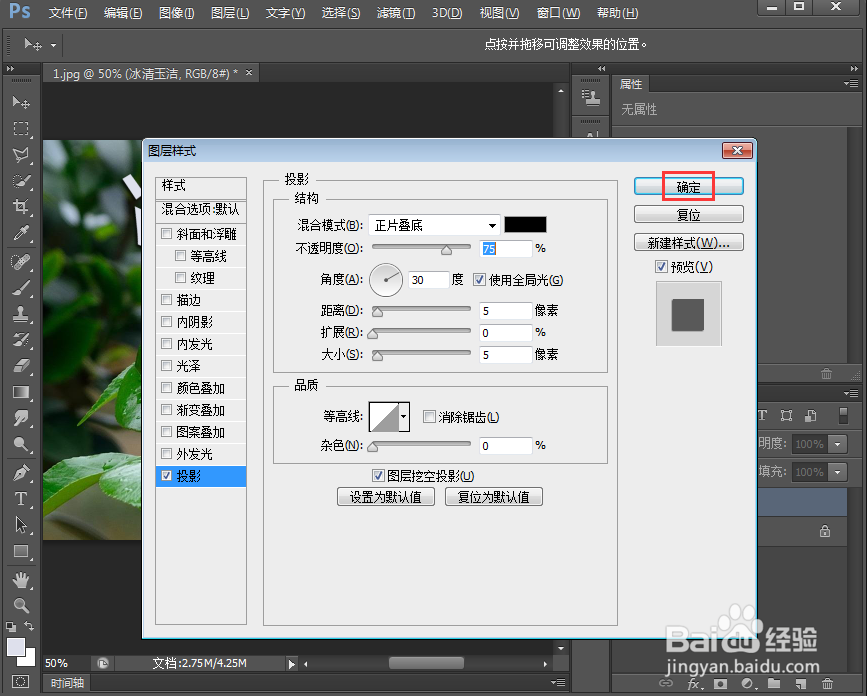Select the Clone Stamp tool
This screenshot has height=696, width=867.
click(21, 313)
